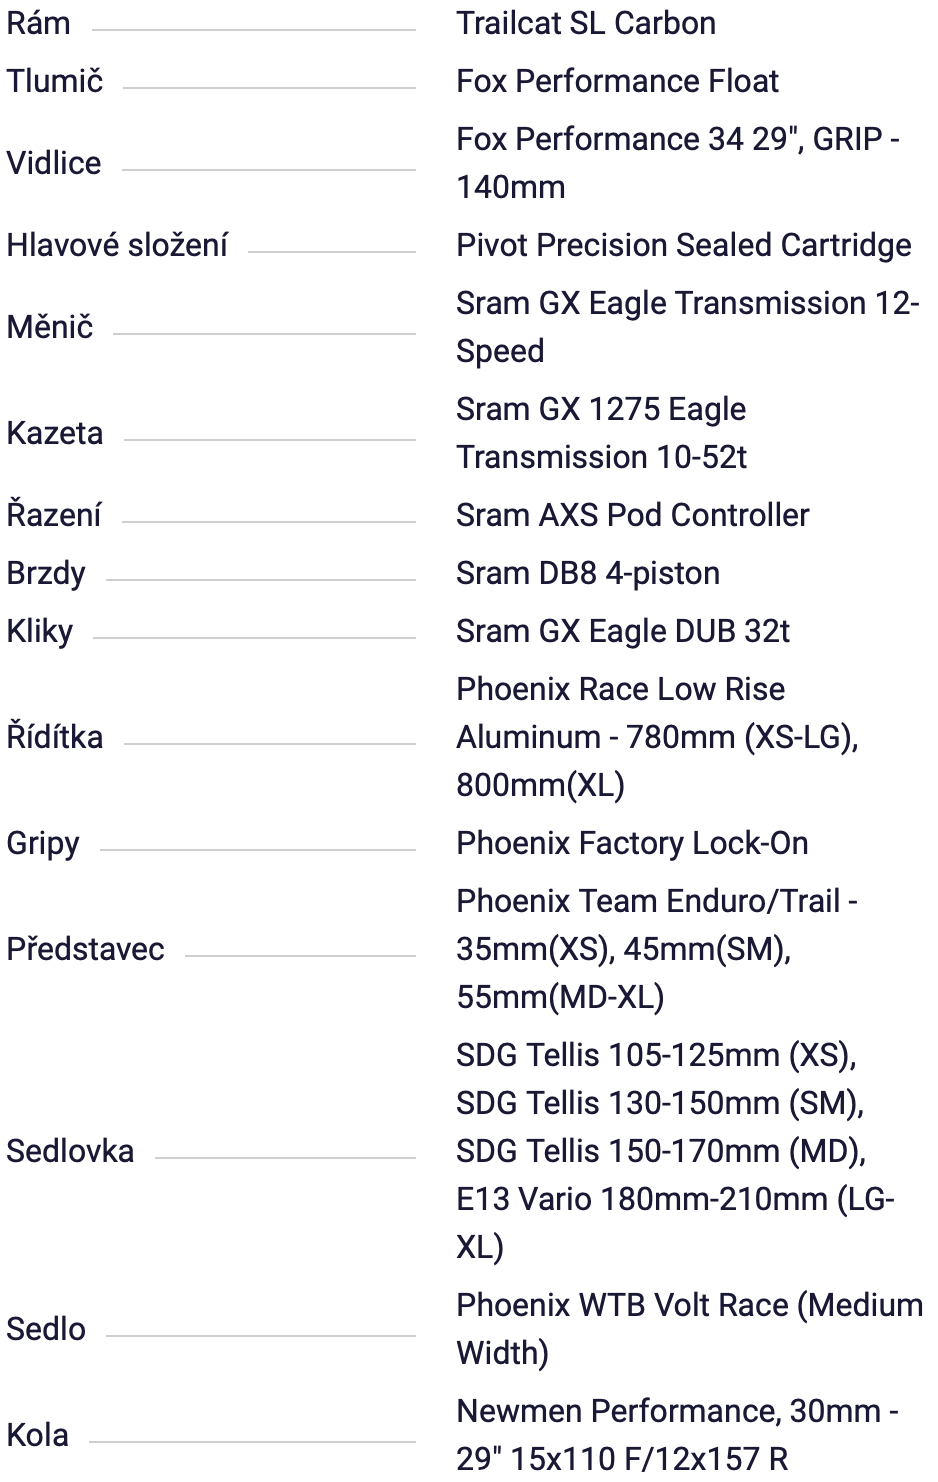Click the Tlumič row label
This screenshot has width=938, height=1482.
click(x=54, y=81)
